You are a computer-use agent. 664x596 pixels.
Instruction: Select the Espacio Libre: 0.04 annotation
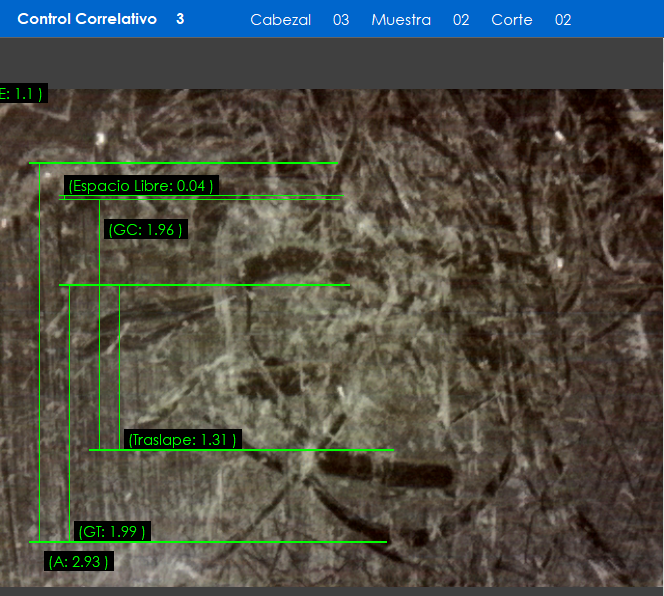click(140, 185)
